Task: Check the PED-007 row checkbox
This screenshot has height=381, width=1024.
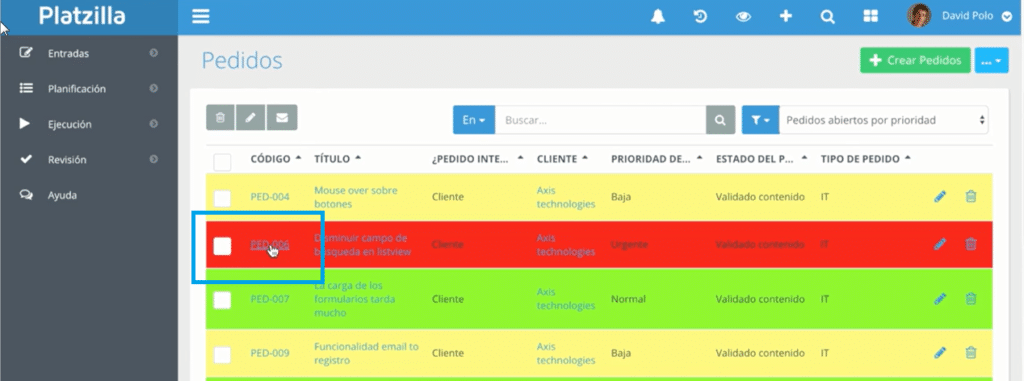Action: click(222, 300)
